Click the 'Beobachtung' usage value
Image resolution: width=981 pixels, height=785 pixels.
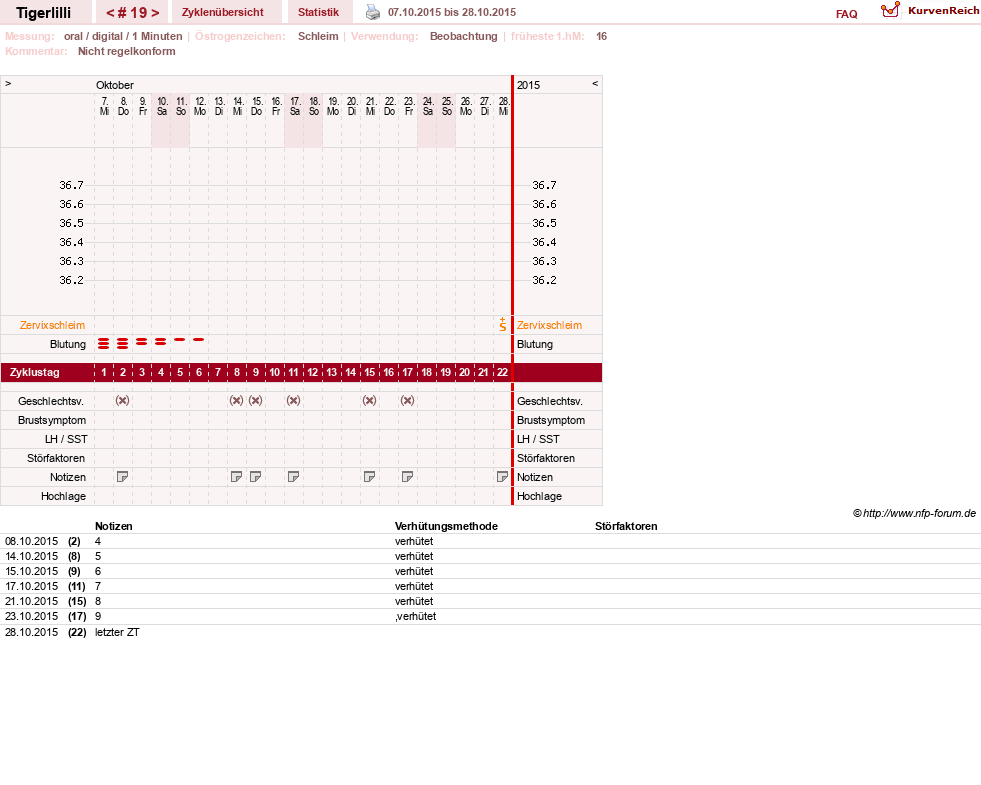tap(464, 36)
